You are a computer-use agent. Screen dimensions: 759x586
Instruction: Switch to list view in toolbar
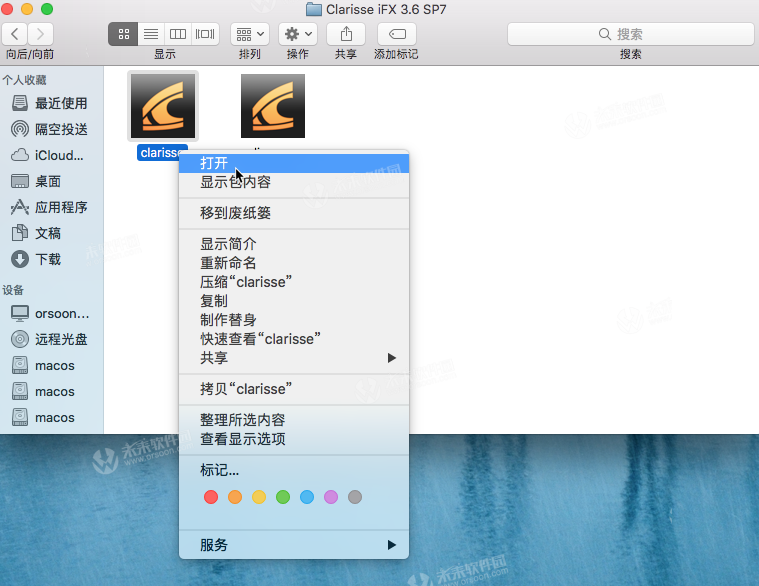(151, 34)
